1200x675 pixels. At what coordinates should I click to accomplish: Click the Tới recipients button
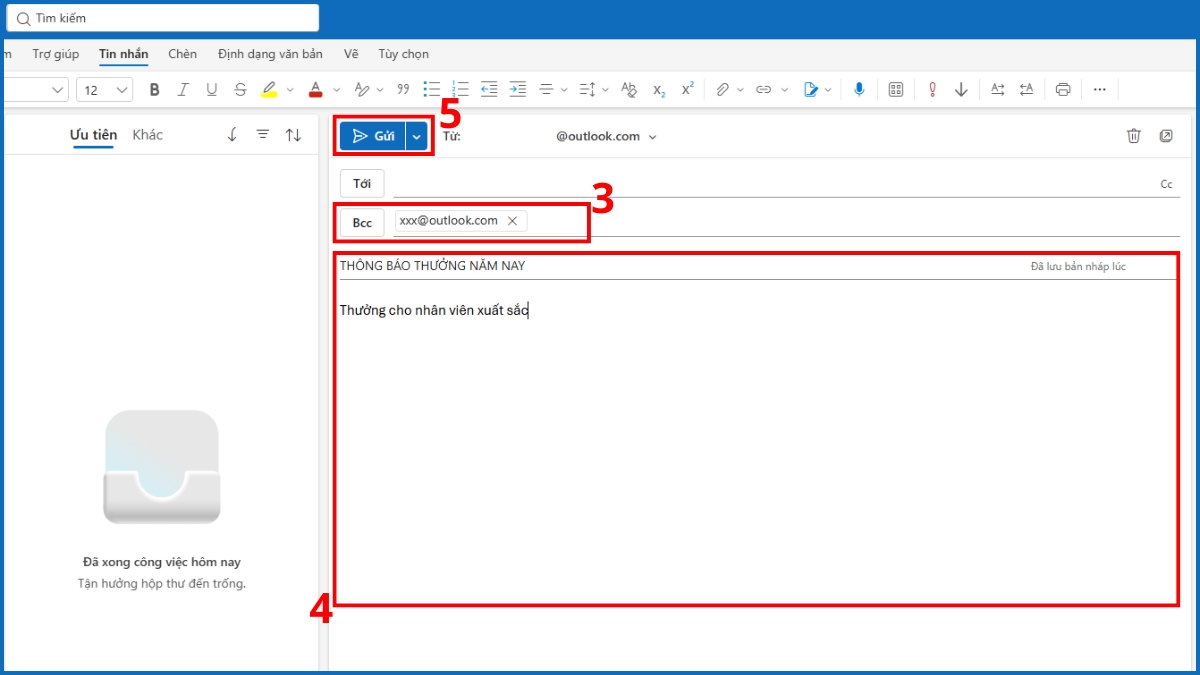[x=362, y=184]
